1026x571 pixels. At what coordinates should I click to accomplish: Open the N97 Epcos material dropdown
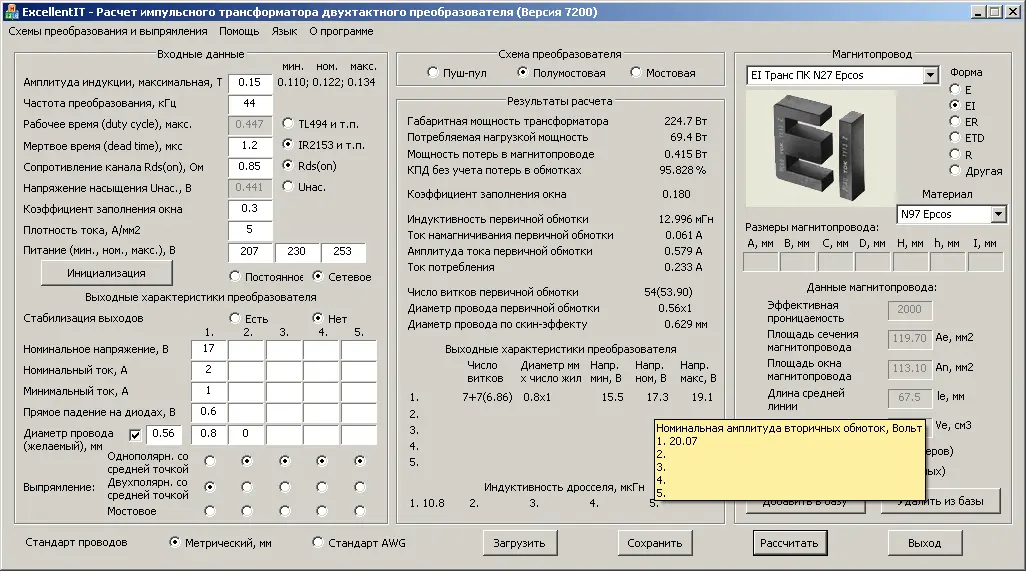[998, 214]
